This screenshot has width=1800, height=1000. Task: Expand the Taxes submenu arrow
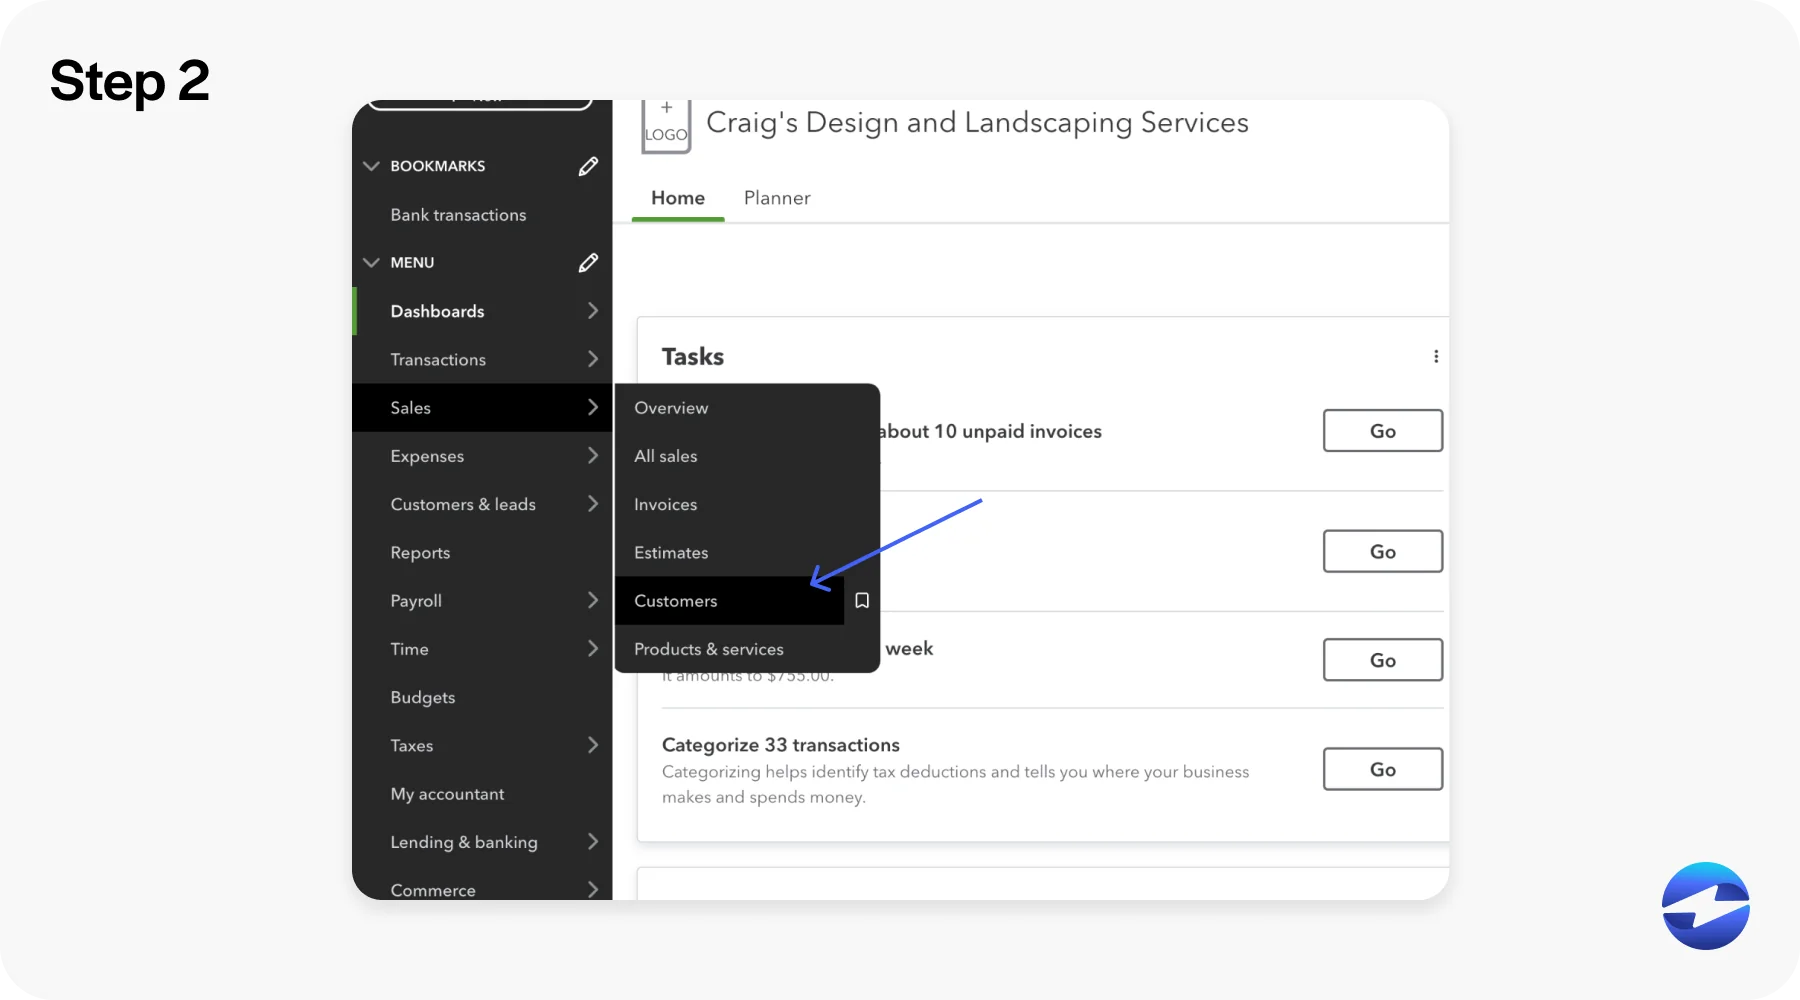pos(593,745)
